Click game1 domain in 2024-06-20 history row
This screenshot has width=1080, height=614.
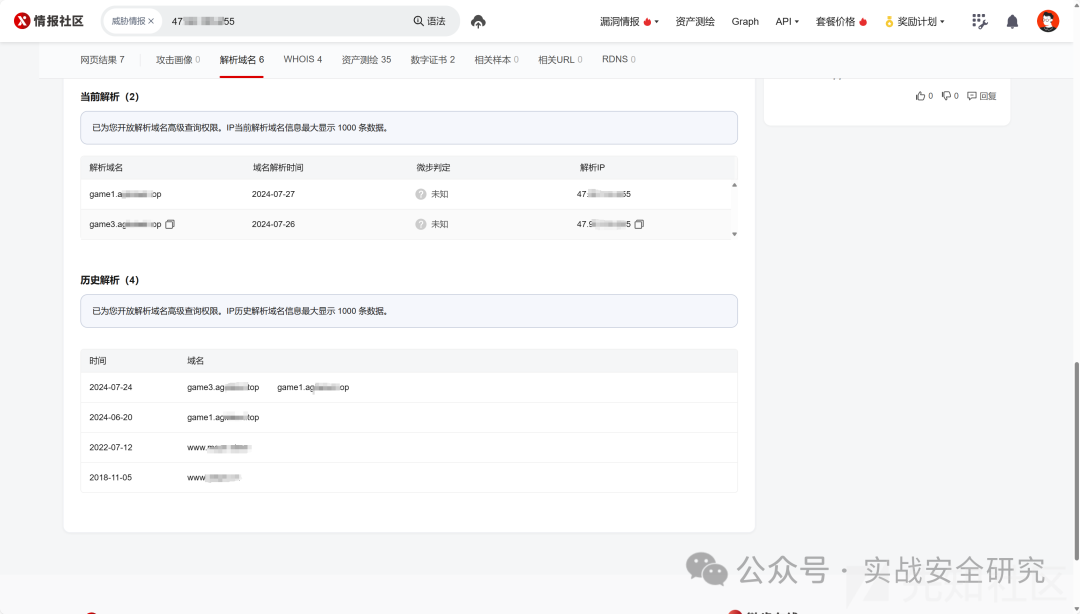(223, 418)
